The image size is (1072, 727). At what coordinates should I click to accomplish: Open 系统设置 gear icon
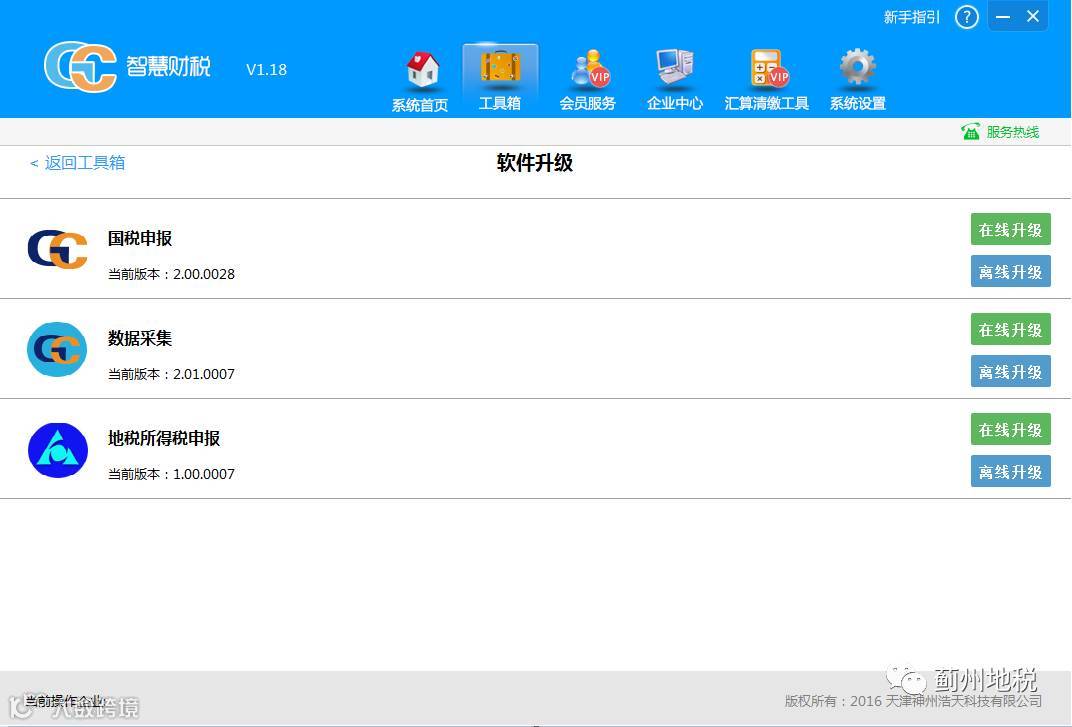pos(857,67)
